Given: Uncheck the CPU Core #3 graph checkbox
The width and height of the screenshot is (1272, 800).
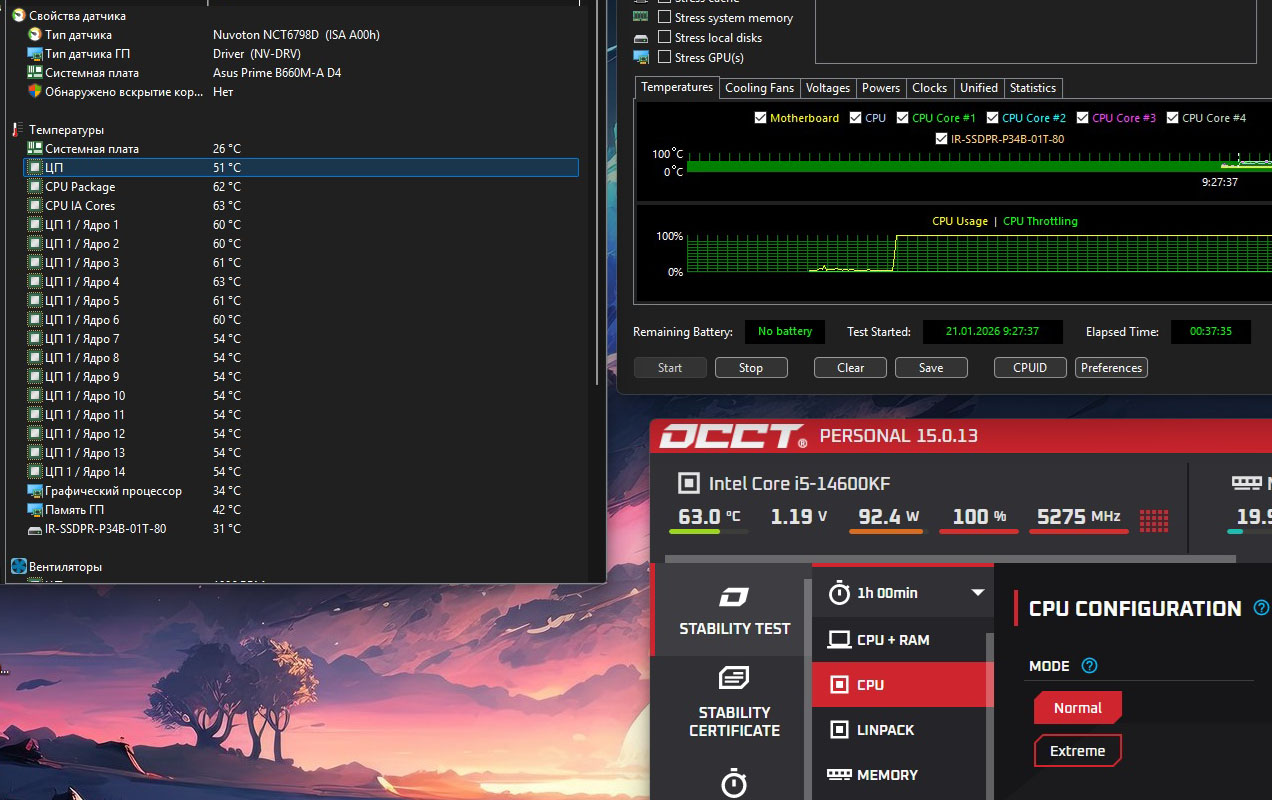Looking at the screenshot, I should tap(1083, 118).
